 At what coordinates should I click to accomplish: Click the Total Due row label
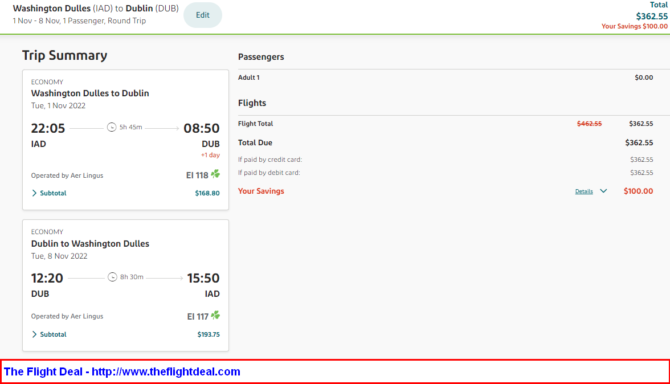[255, 143]
